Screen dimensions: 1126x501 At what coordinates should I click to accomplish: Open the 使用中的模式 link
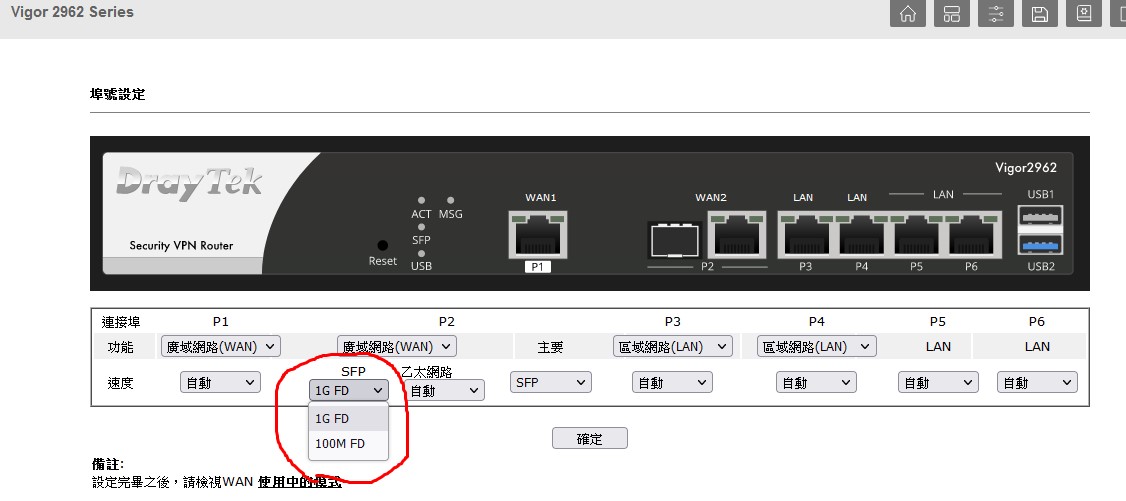pyautogui.click(x=299, y=482)
